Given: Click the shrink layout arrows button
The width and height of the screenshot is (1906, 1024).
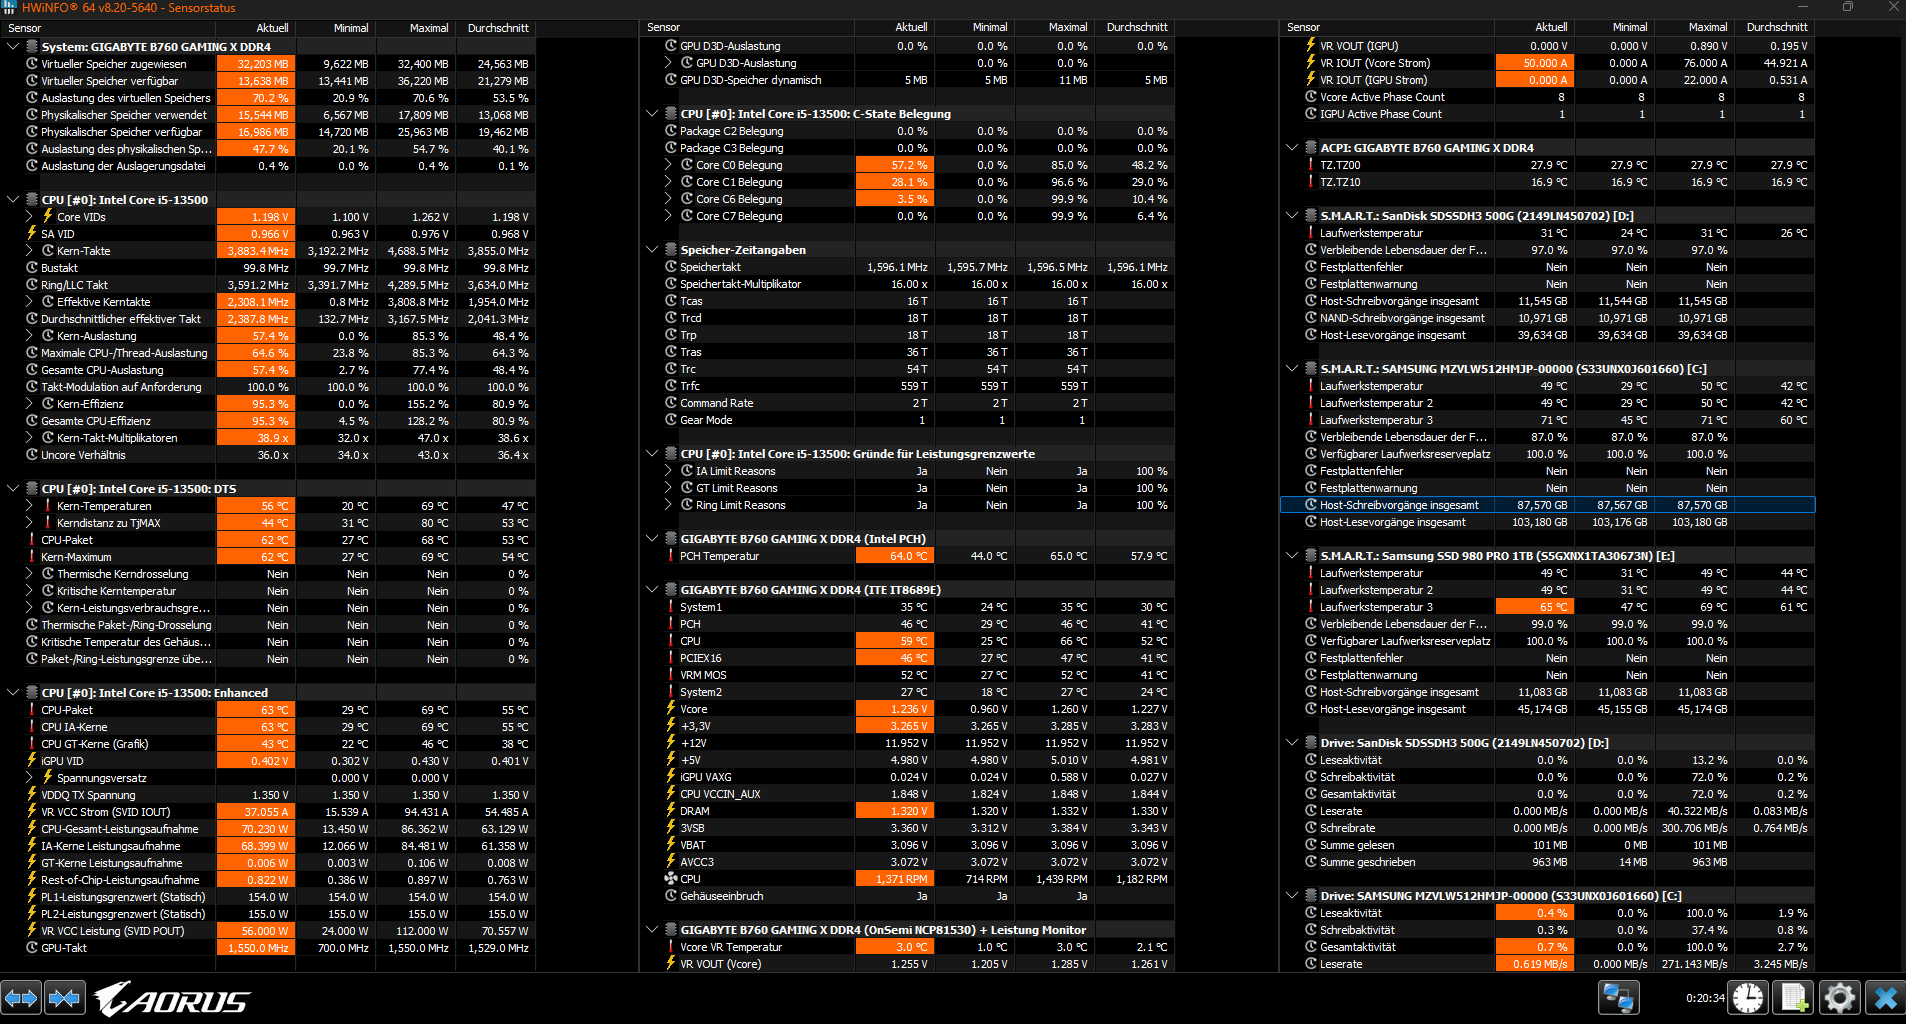Looking at the screenshot, I should tap(64, 998).
